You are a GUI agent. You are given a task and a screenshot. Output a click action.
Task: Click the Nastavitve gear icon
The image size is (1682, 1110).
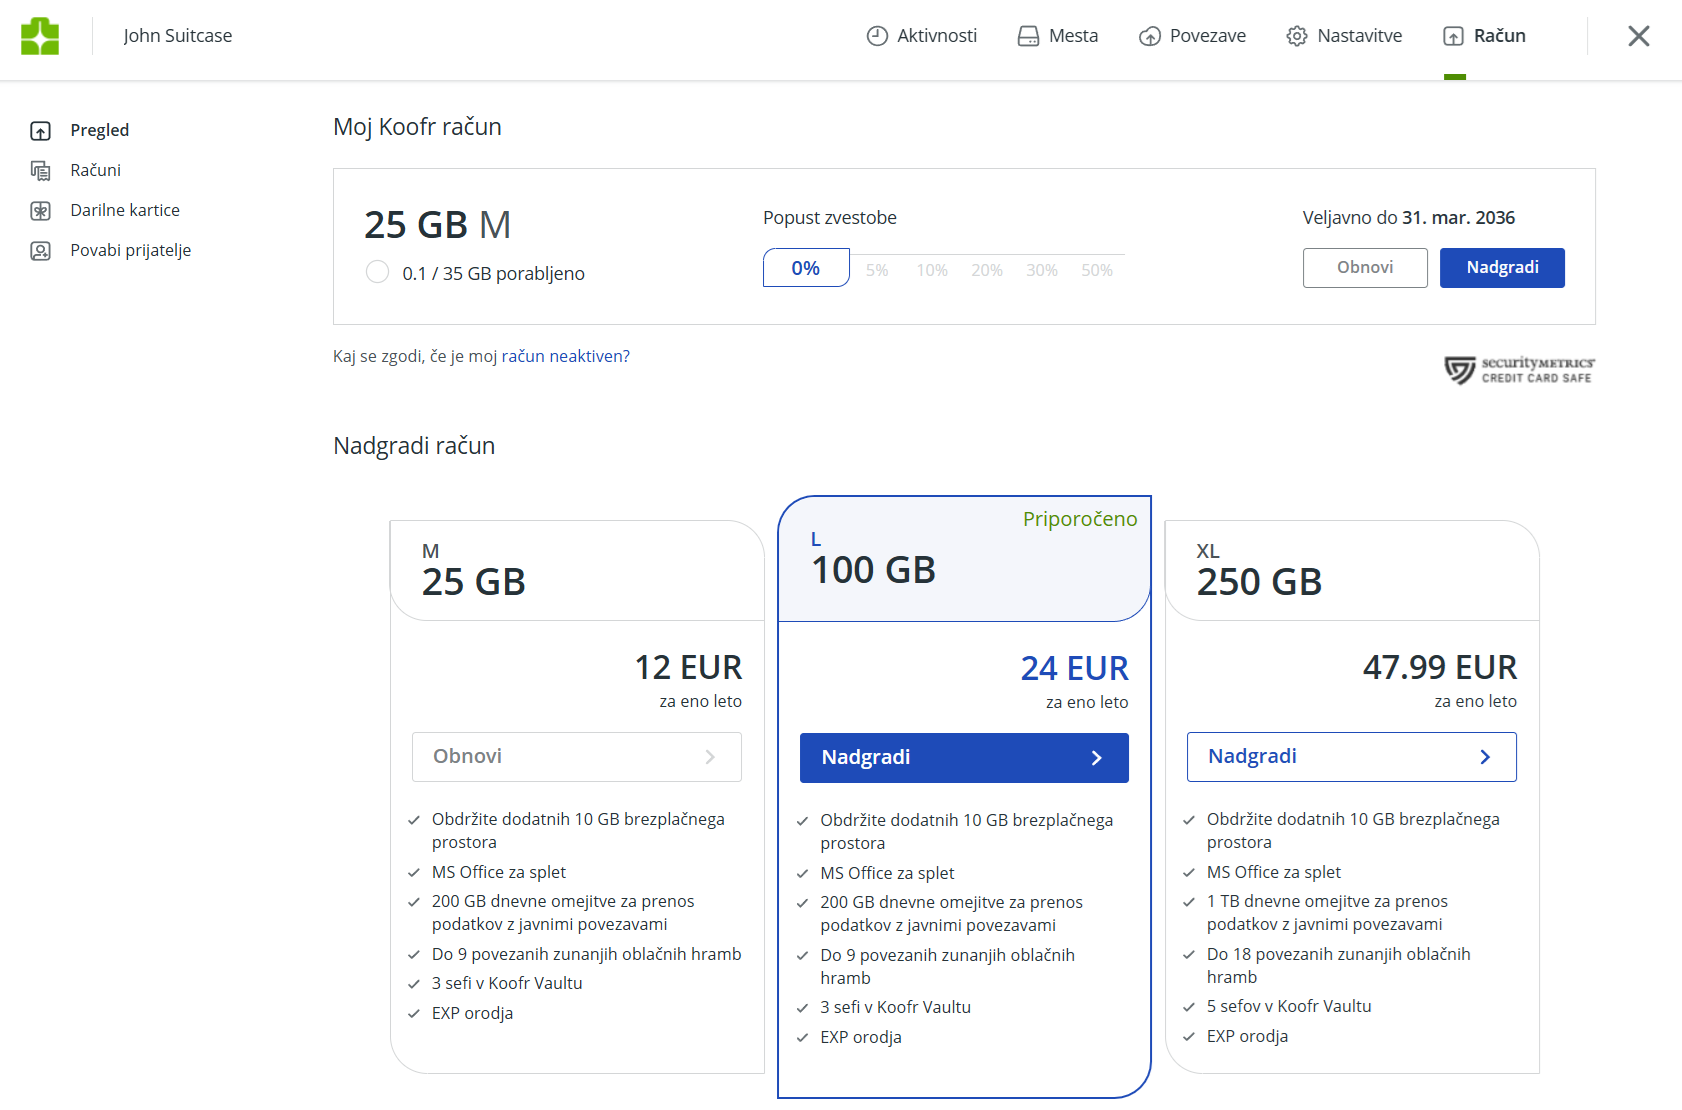click(1297, 36)
